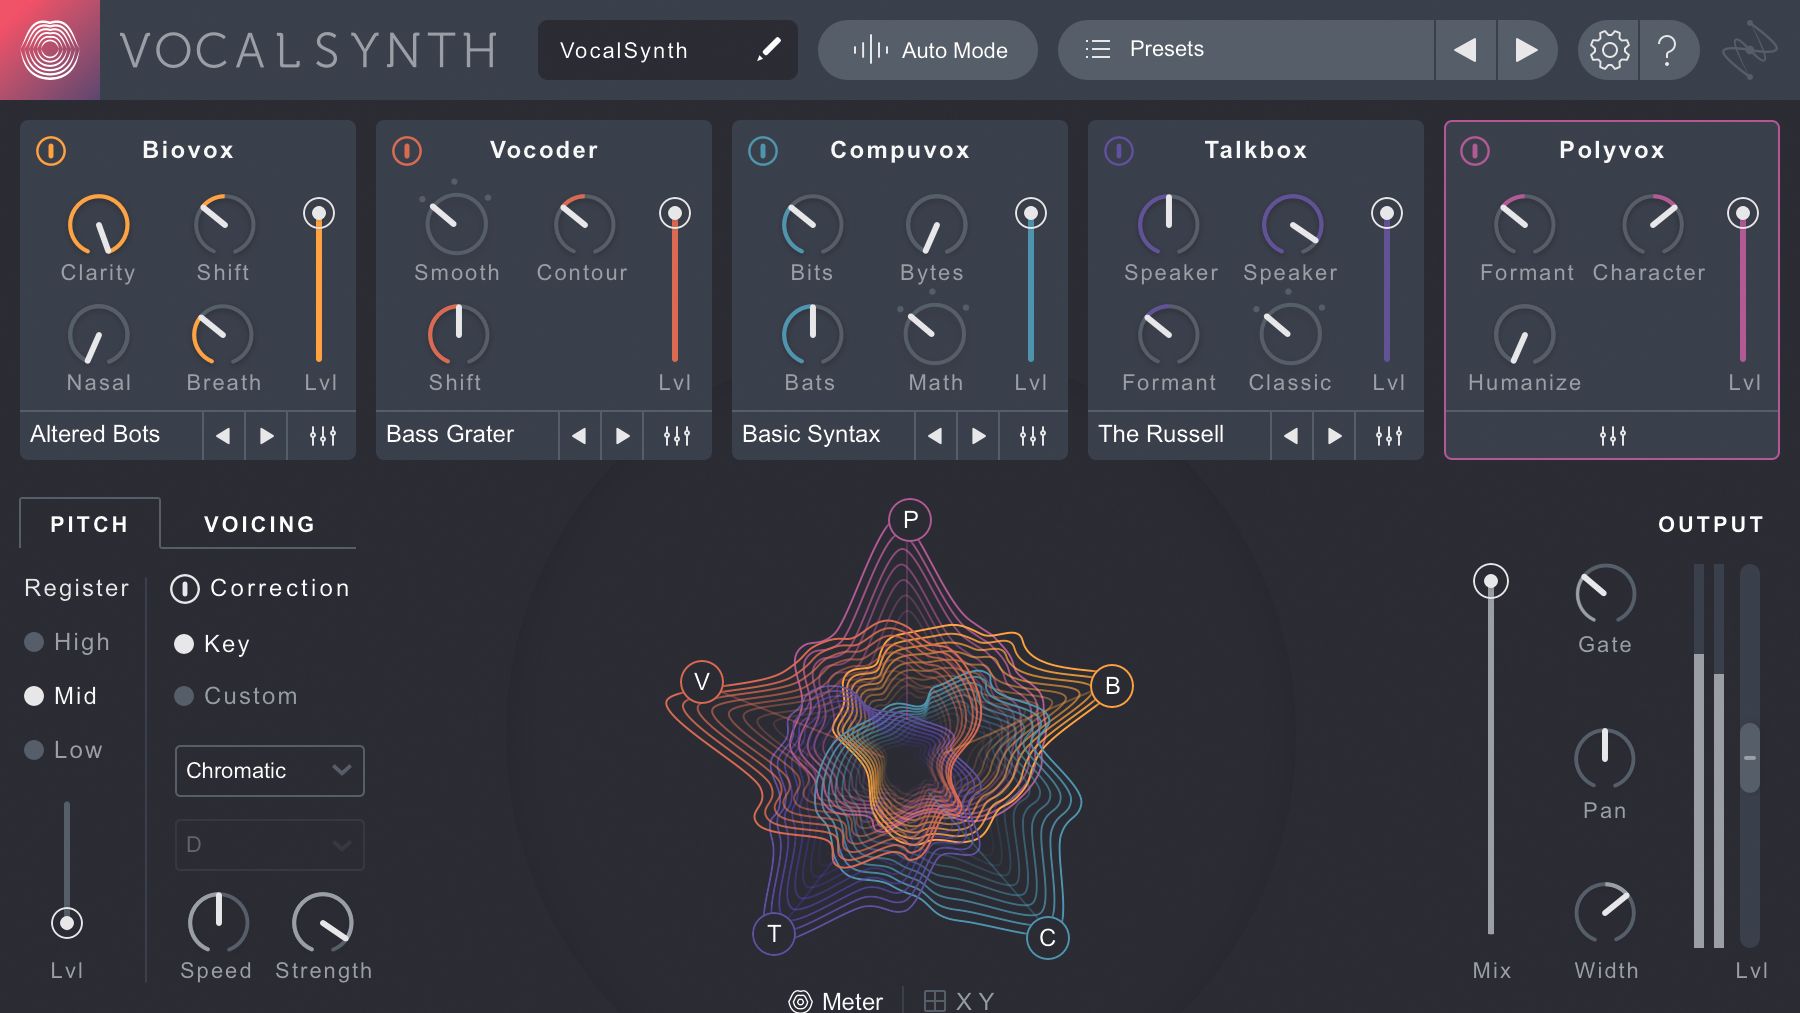Open the Vocoder advanced sliders panel
Screen dimensions: 1800x1013
(677, 435)
